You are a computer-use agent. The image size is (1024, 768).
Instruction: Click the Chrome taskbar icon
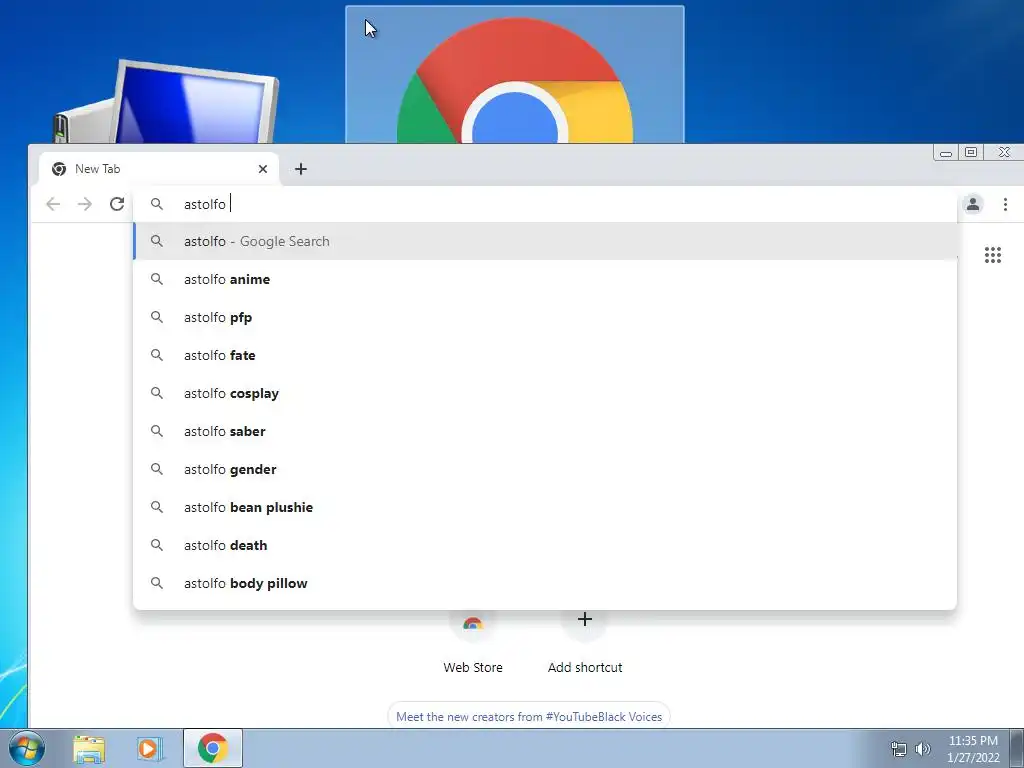pos(212,748)
